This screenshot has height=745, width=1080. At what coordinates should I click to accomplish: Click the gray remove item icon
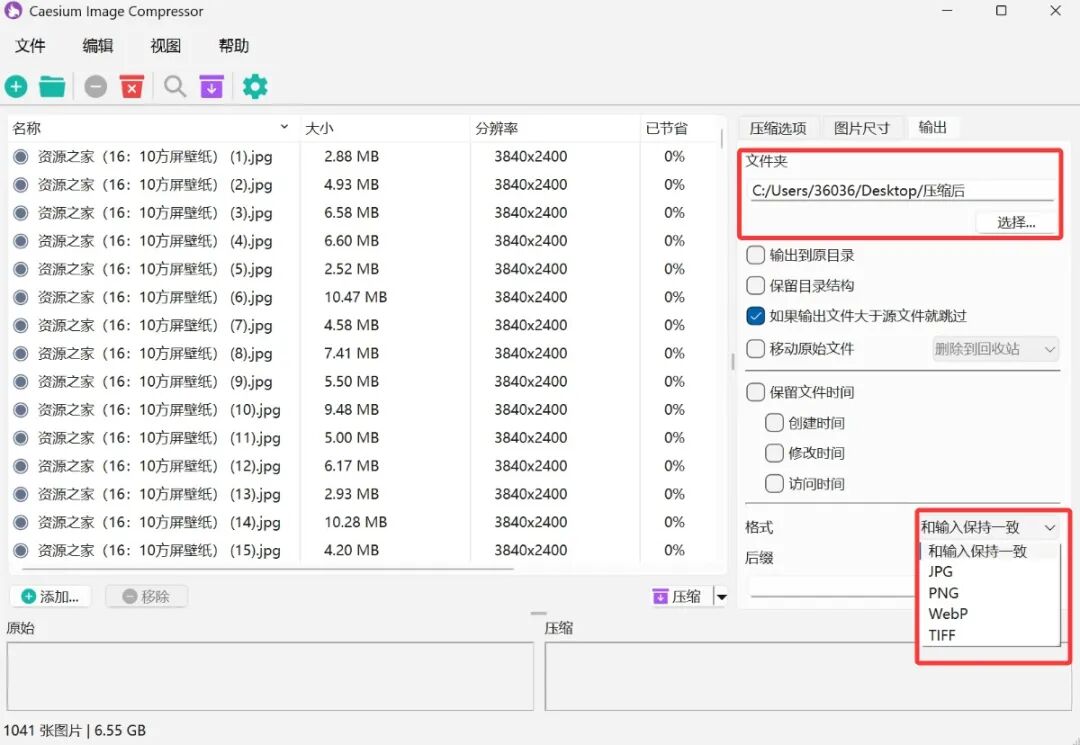click(96, 87)
